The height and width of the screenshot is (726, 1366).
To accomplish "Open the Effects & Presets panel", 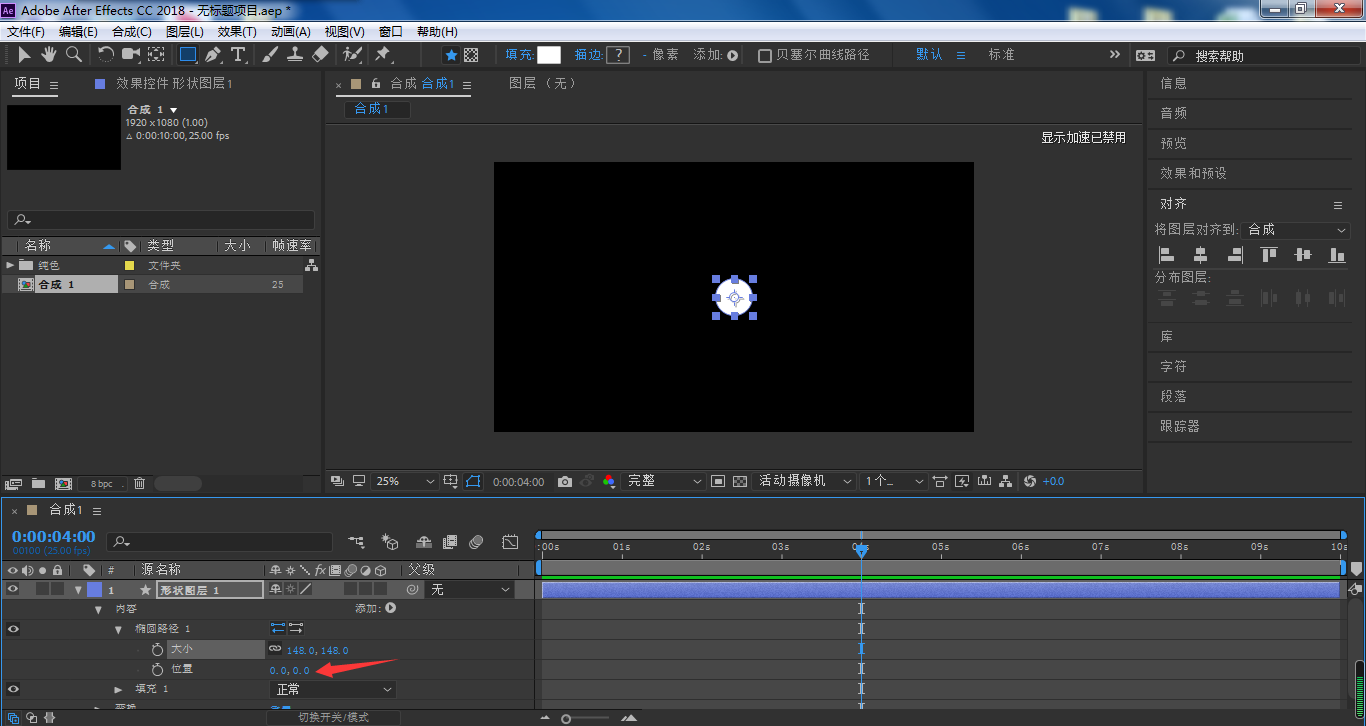I will point(1193,173).
